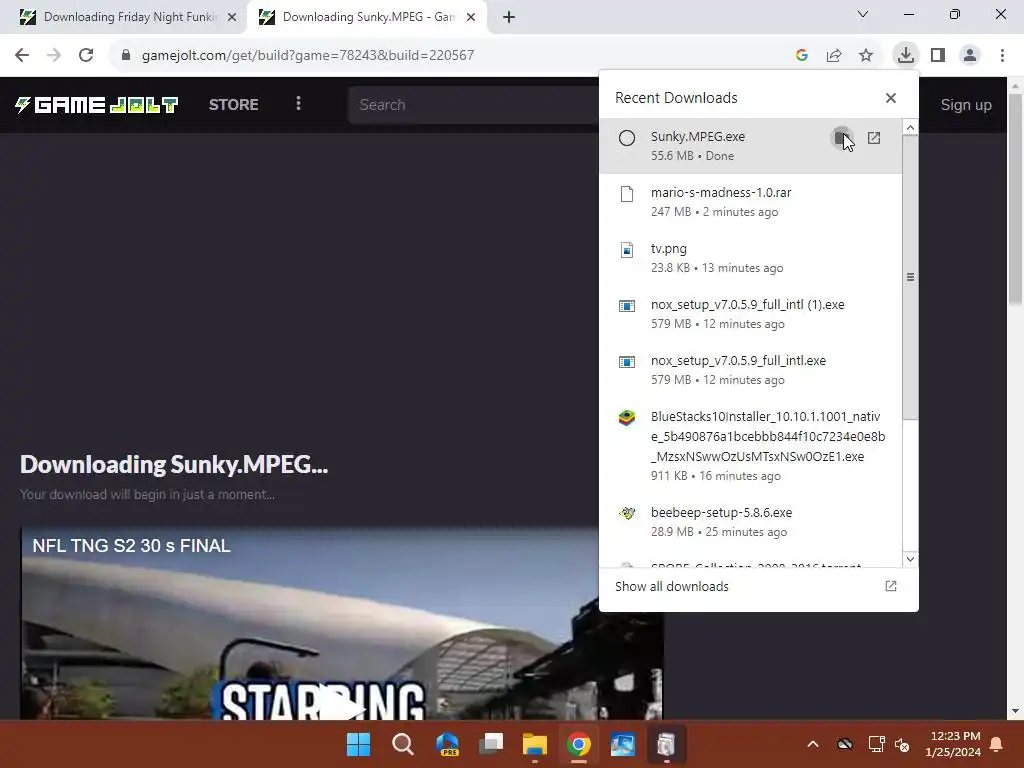Click the NFL TNG S2 30 s FINAL title
Screen dimensions: 1024x768
[x=131, y=546]
